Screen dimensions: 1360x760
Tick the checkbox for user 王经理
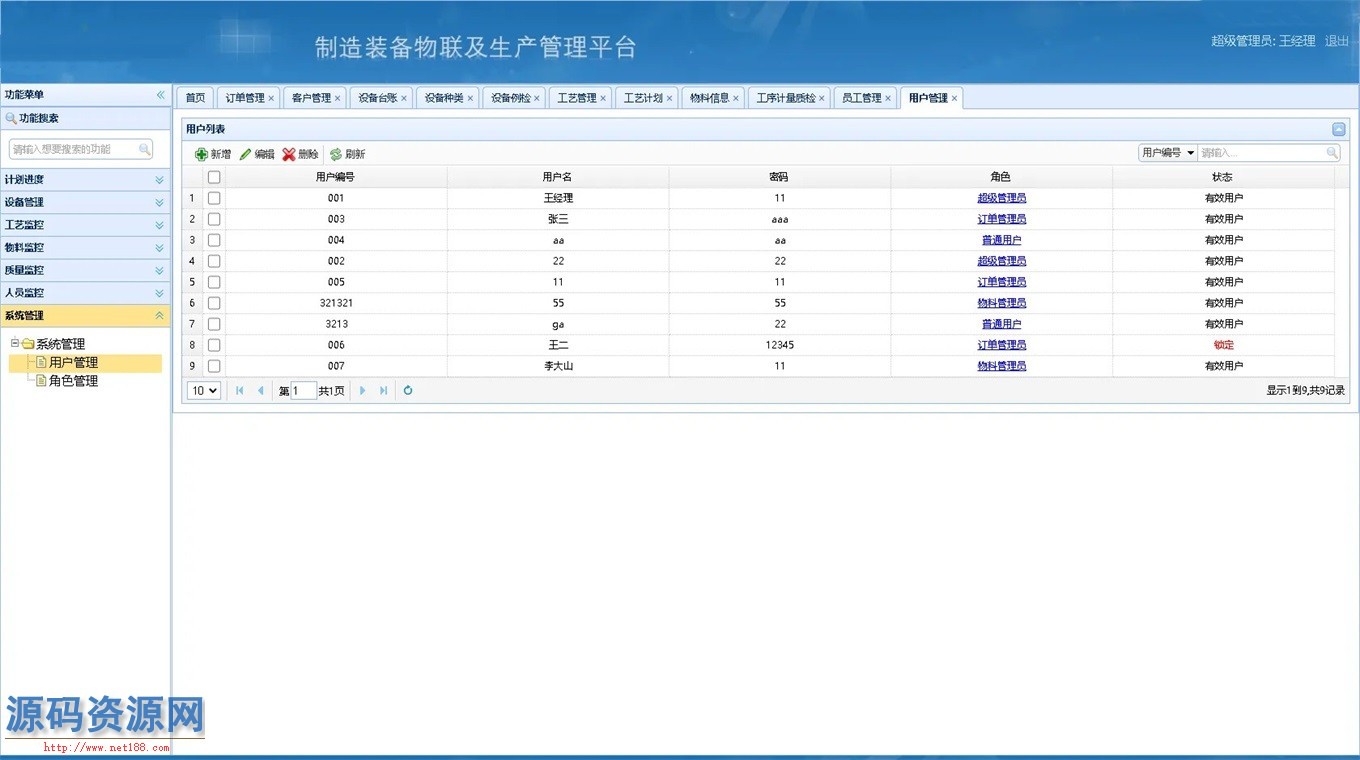tap(214, 198)
